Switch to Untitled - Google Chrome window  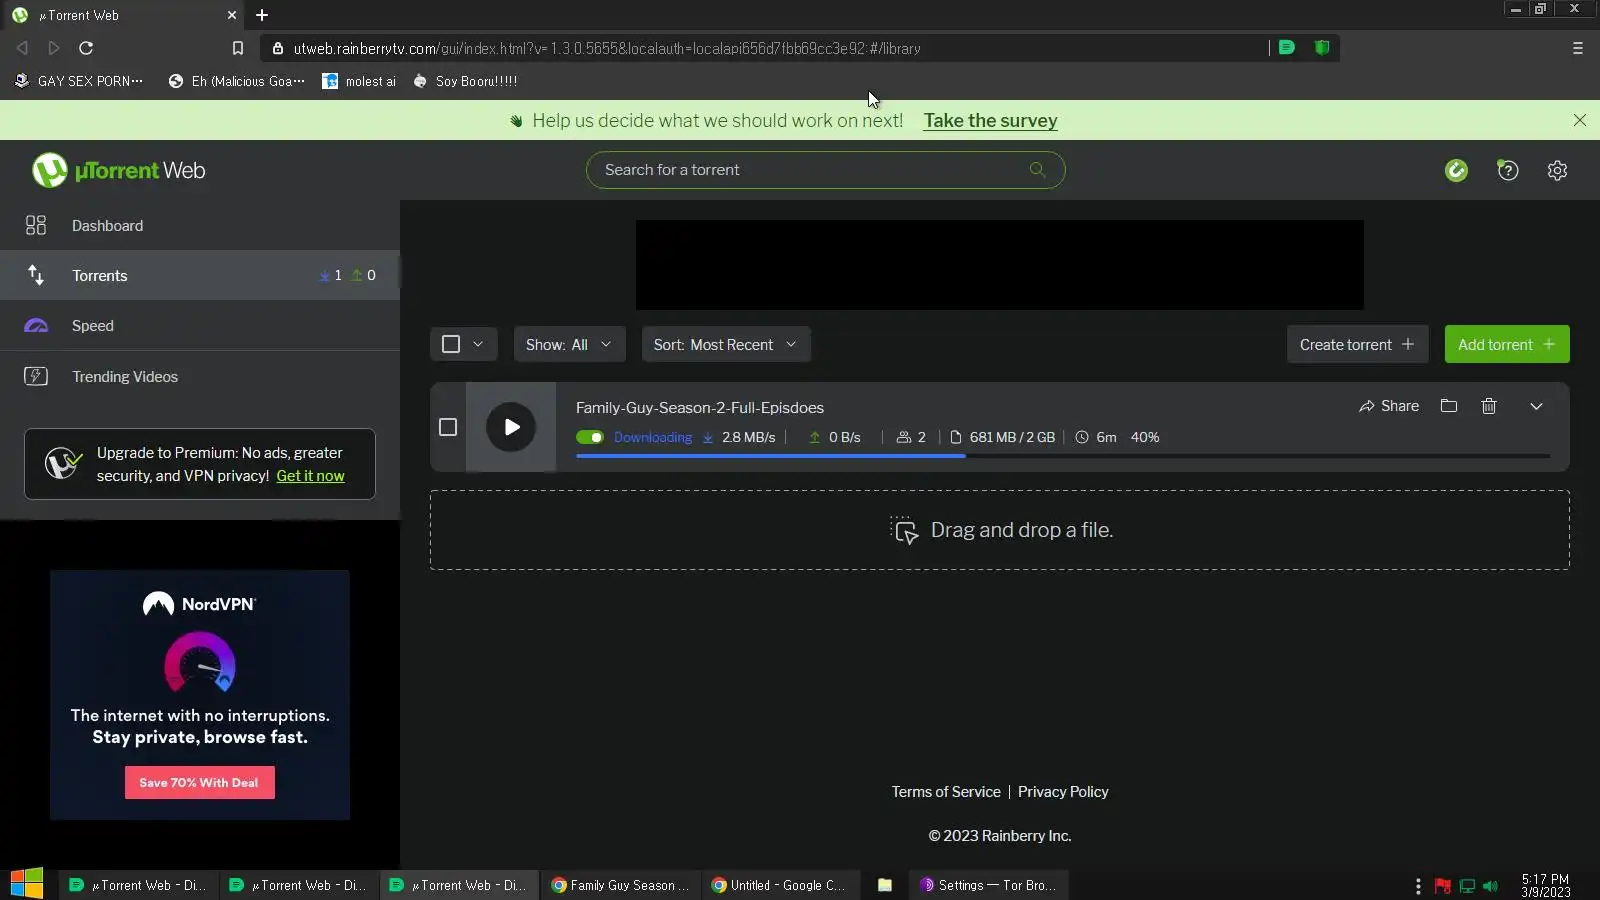(780, 885)
